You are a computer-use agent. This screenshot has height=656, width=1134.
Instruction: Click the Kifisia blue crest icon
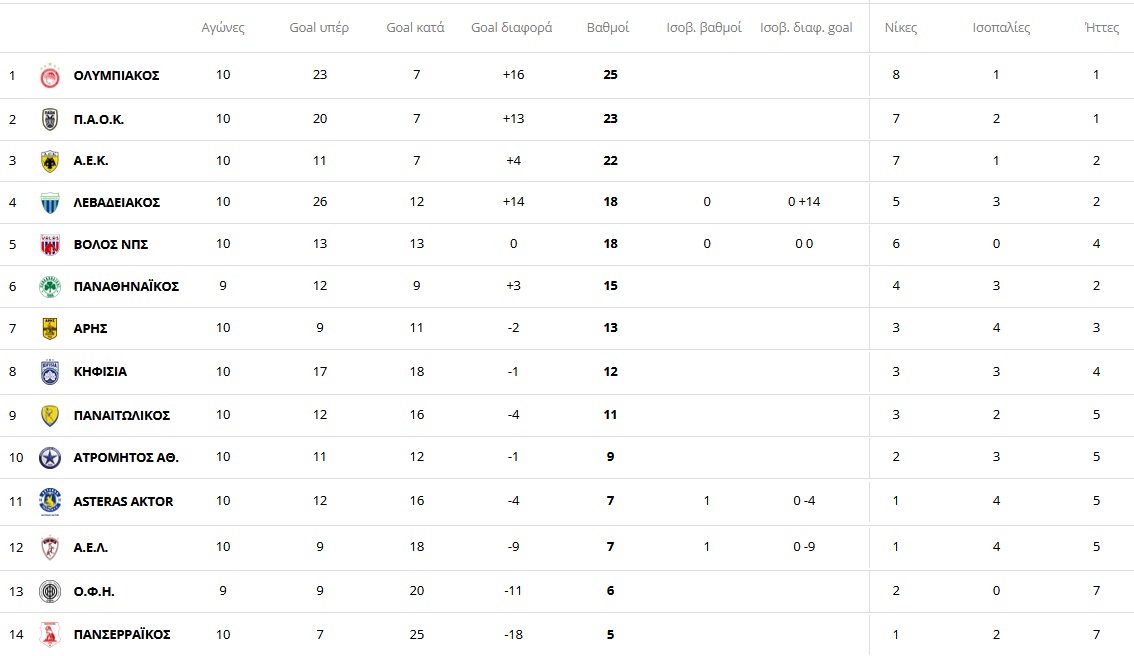(49, 372)
